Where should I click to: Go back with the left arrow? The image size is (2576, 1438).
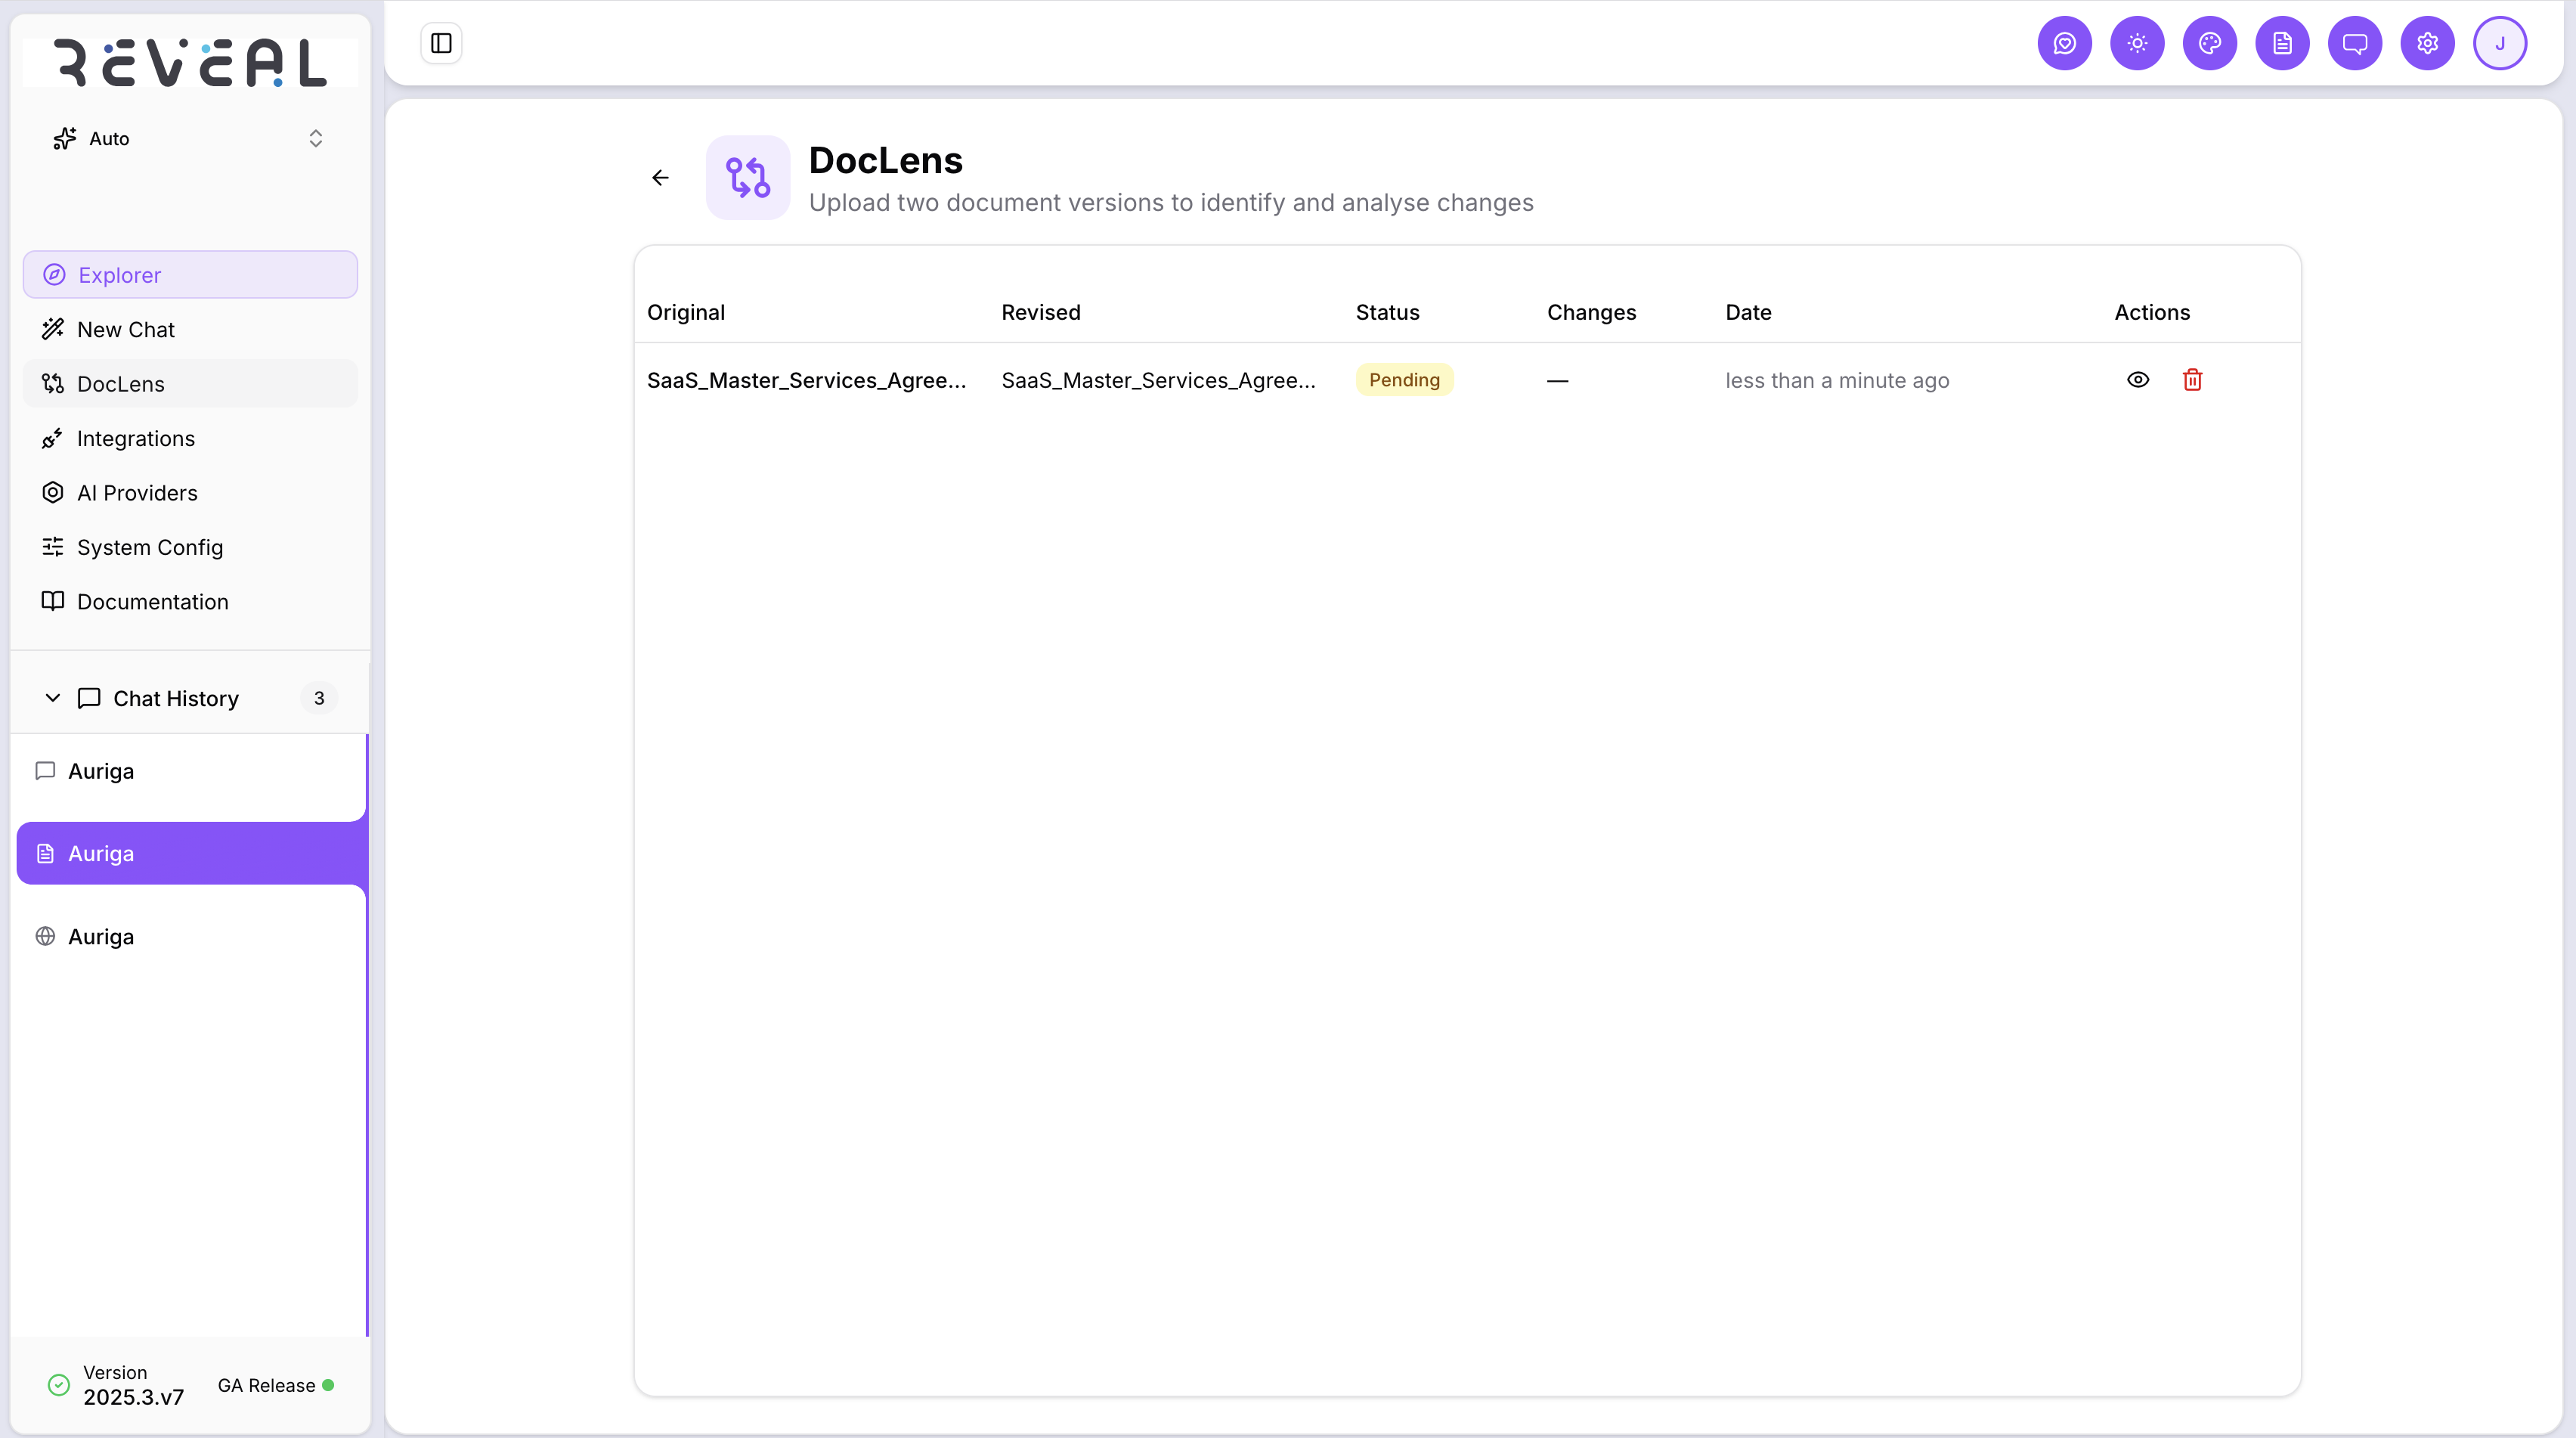point(660,178)
